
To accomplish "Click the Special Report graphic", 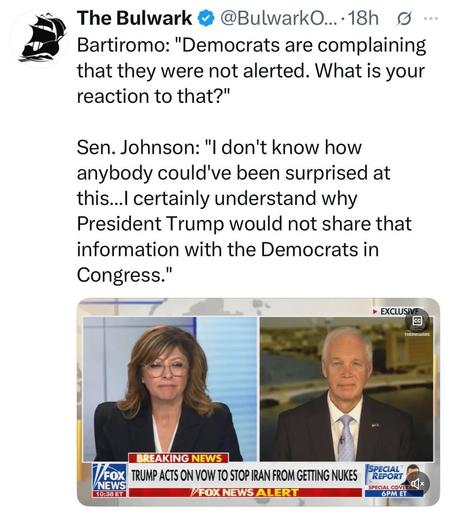I will coord(387,473).
